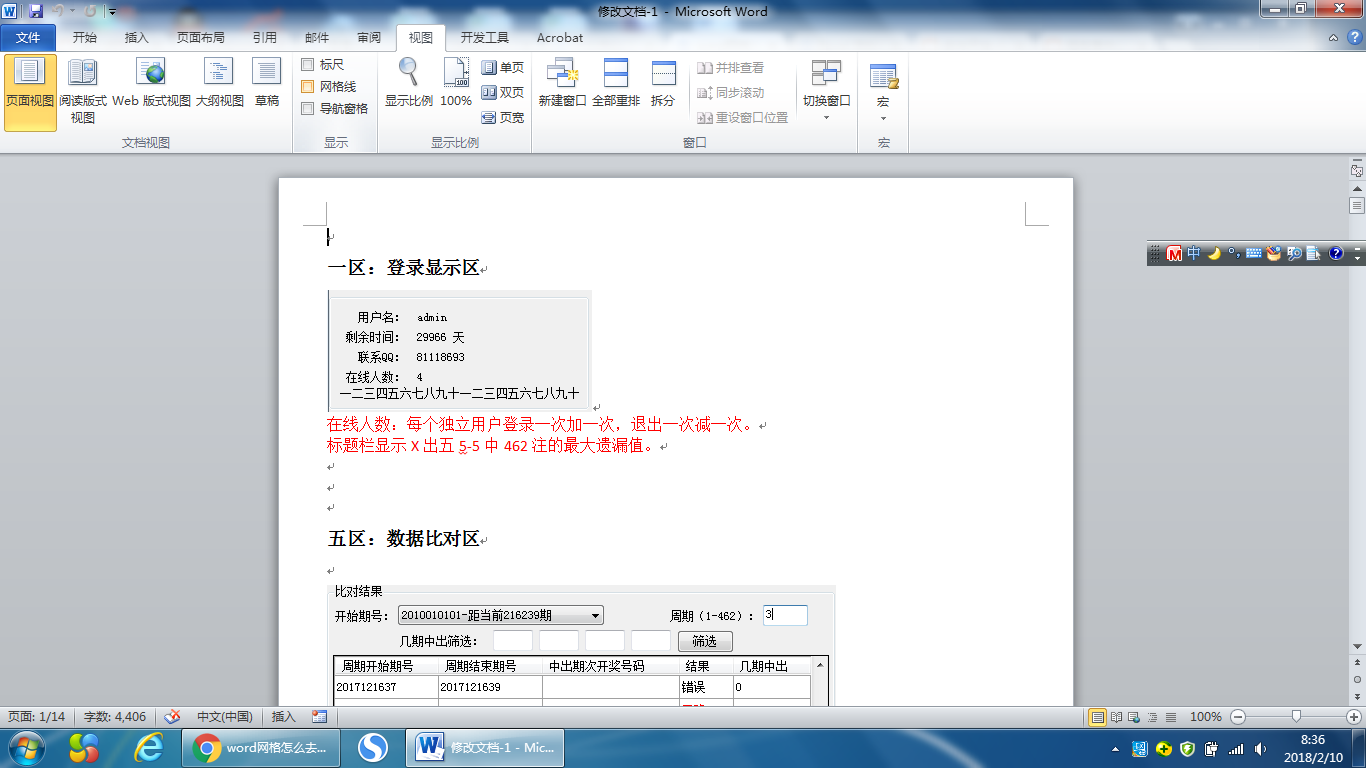1366x768 pixels.
Task: Click 中文(中国) language indicator
Action: point(225,716)
